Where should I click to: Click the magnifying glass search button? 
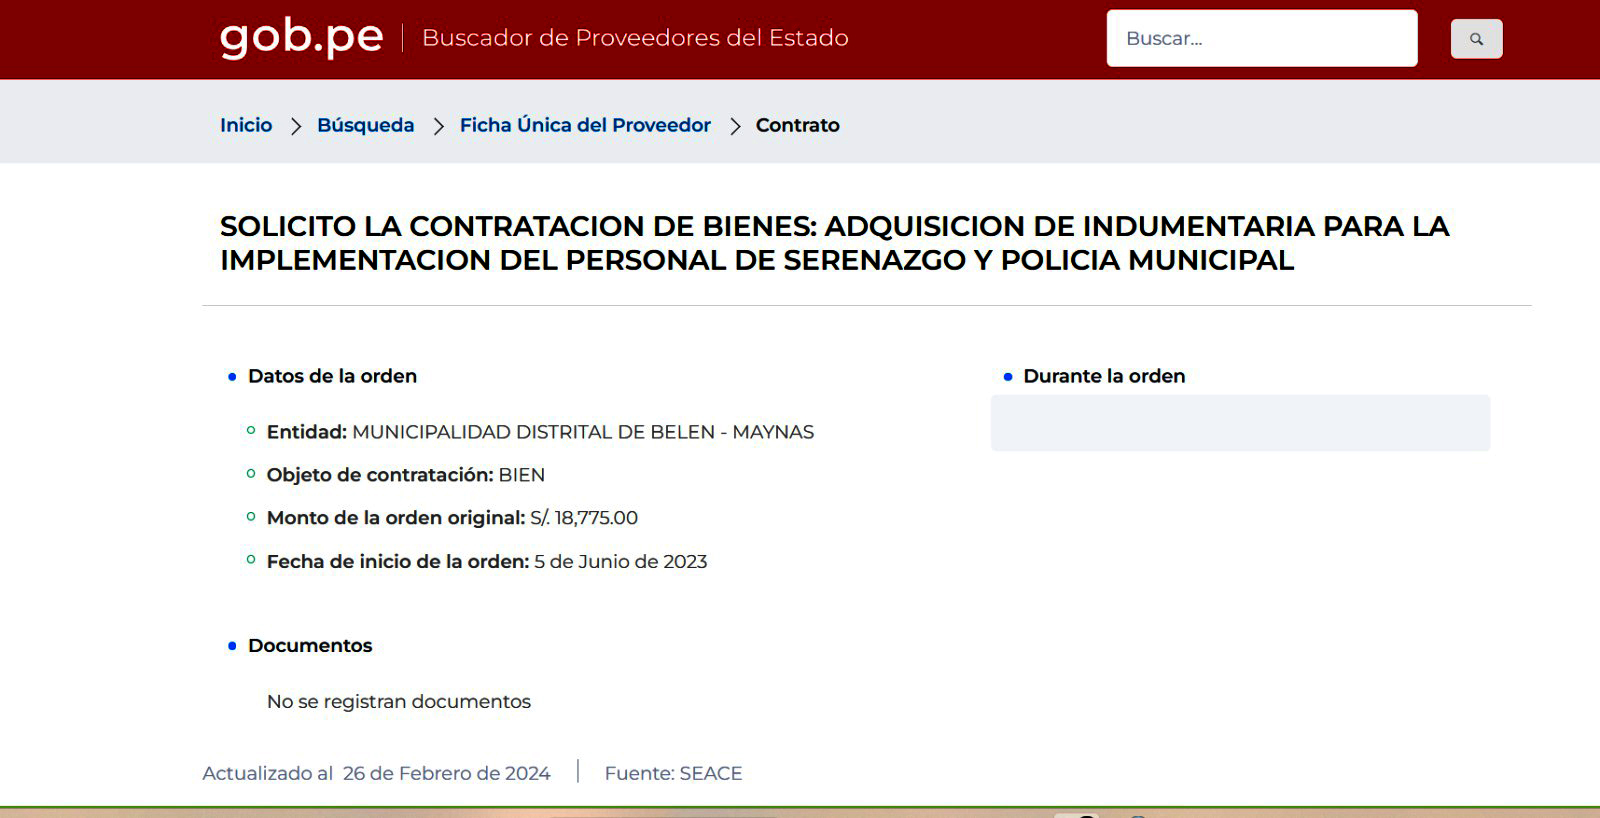coord(1476,39)
